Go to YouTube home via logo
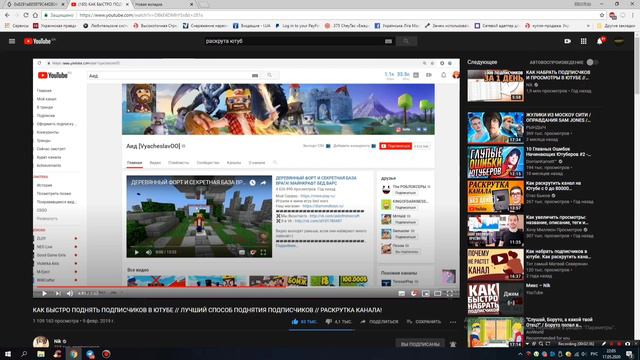640x360 pixels. 39,41
